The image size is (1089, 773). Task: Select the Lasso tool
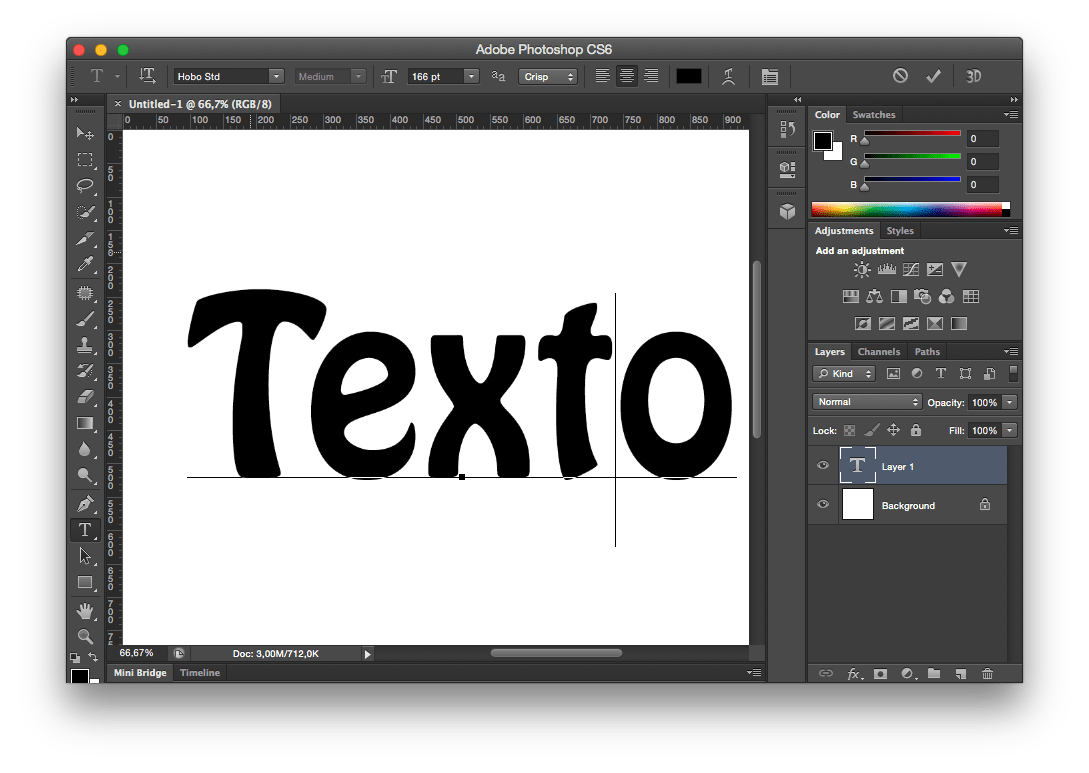pyautogui.click(x=85, y=185)
